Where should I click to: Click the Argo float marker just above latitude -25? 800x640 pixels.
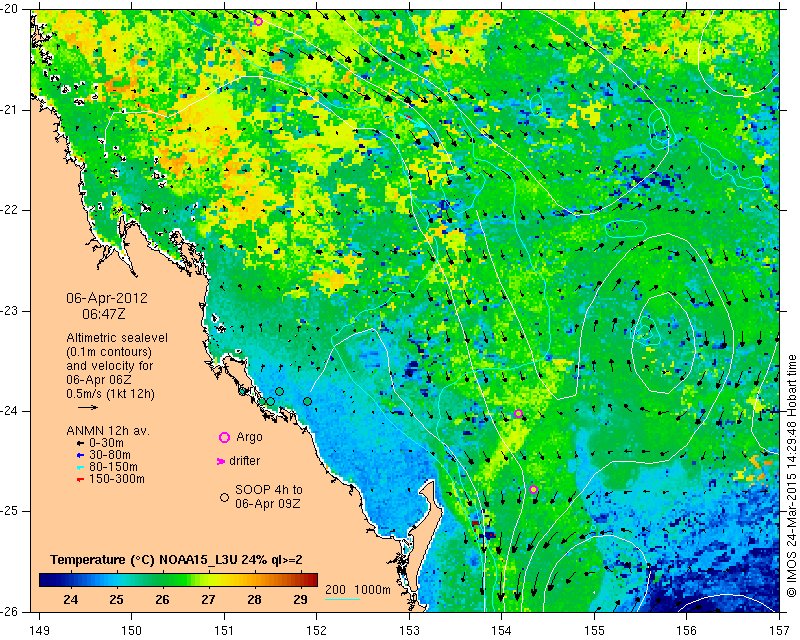pos(533,489)
